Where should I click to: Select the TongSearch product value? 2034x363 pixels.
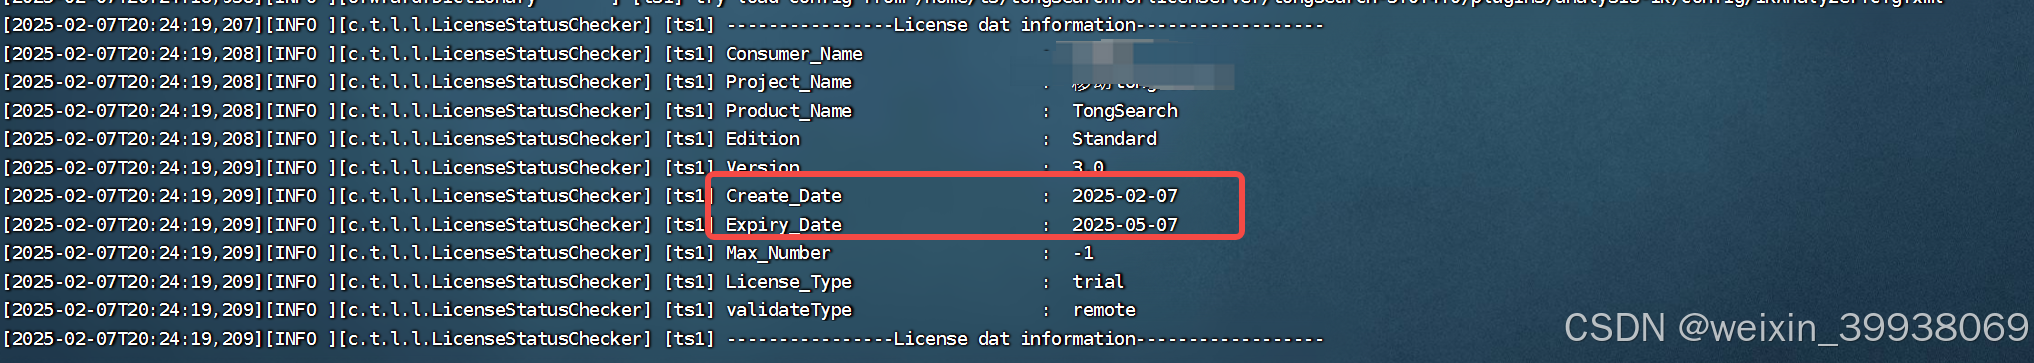1125,111
